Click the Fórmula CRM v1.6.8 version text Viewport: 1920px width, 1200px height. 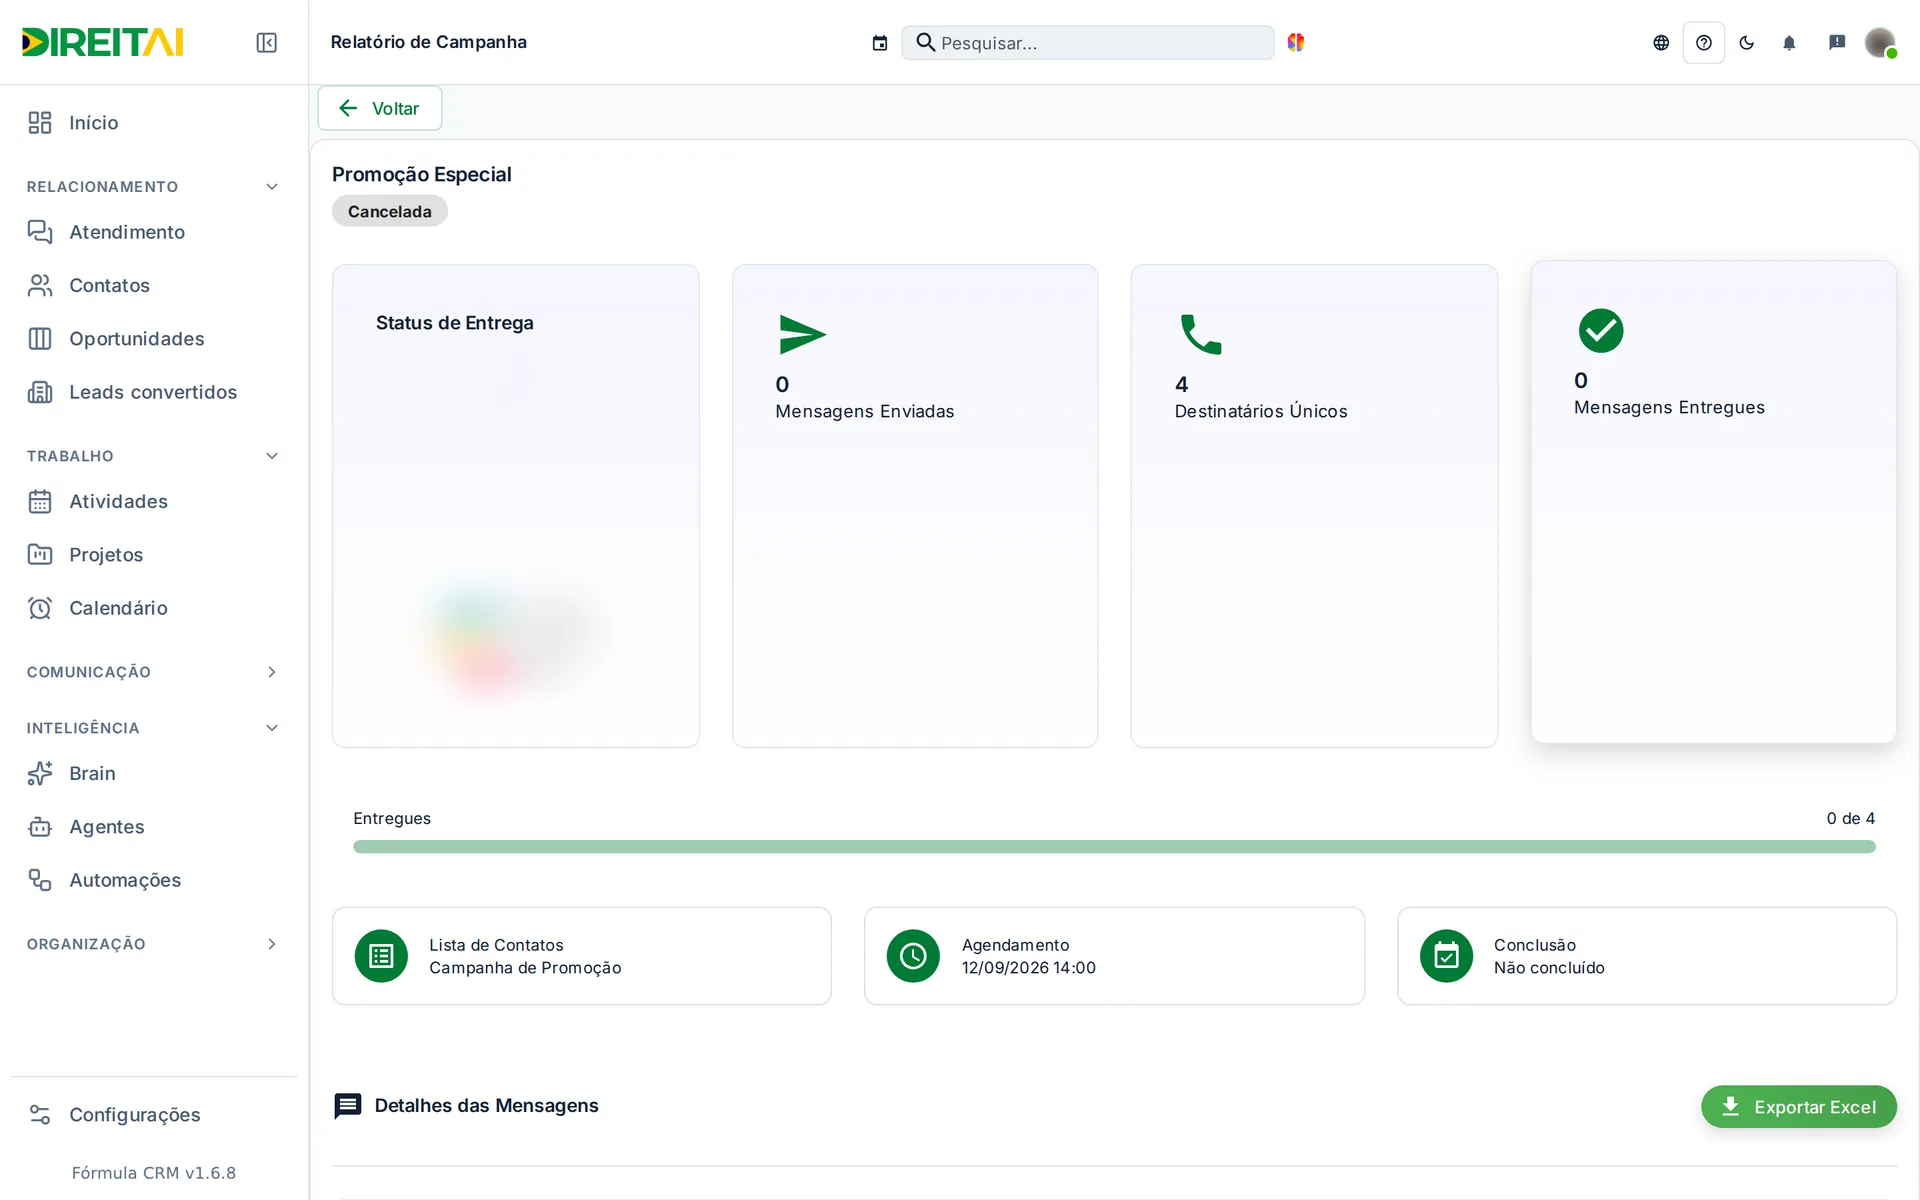pos(154,1173)
